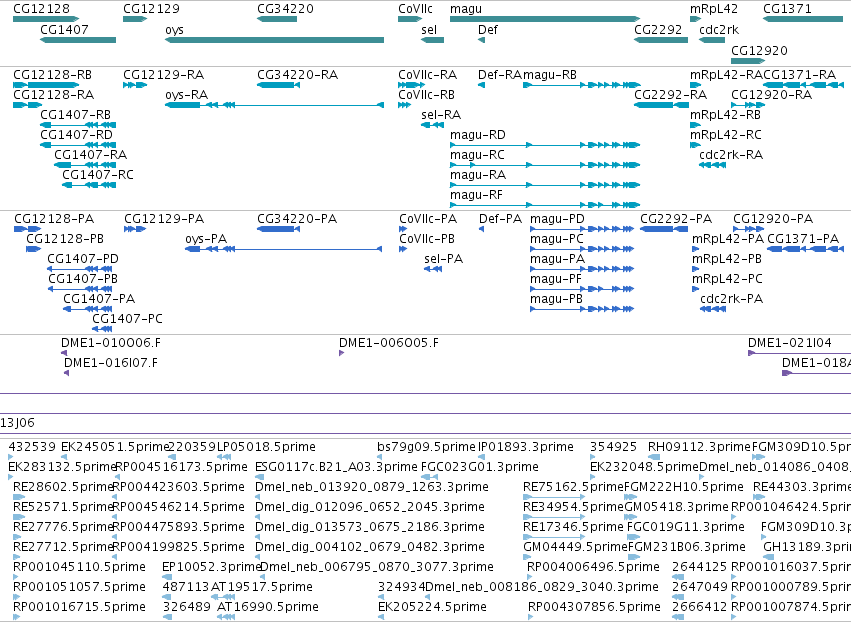Screen dimensions: 851x622
Task: Select the oys-RA transcript label
Action: coord(187,95)
